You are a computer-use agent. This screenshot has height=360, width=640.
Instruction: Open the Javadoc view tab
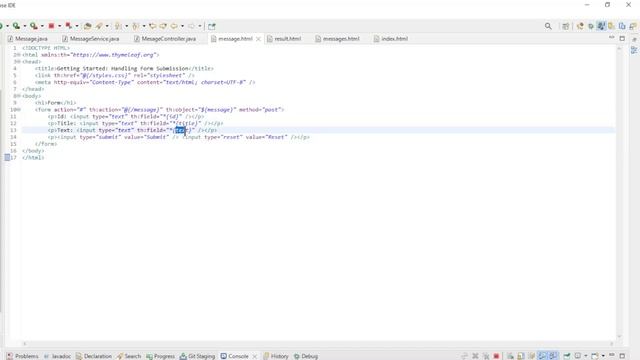tap(58, 356)
